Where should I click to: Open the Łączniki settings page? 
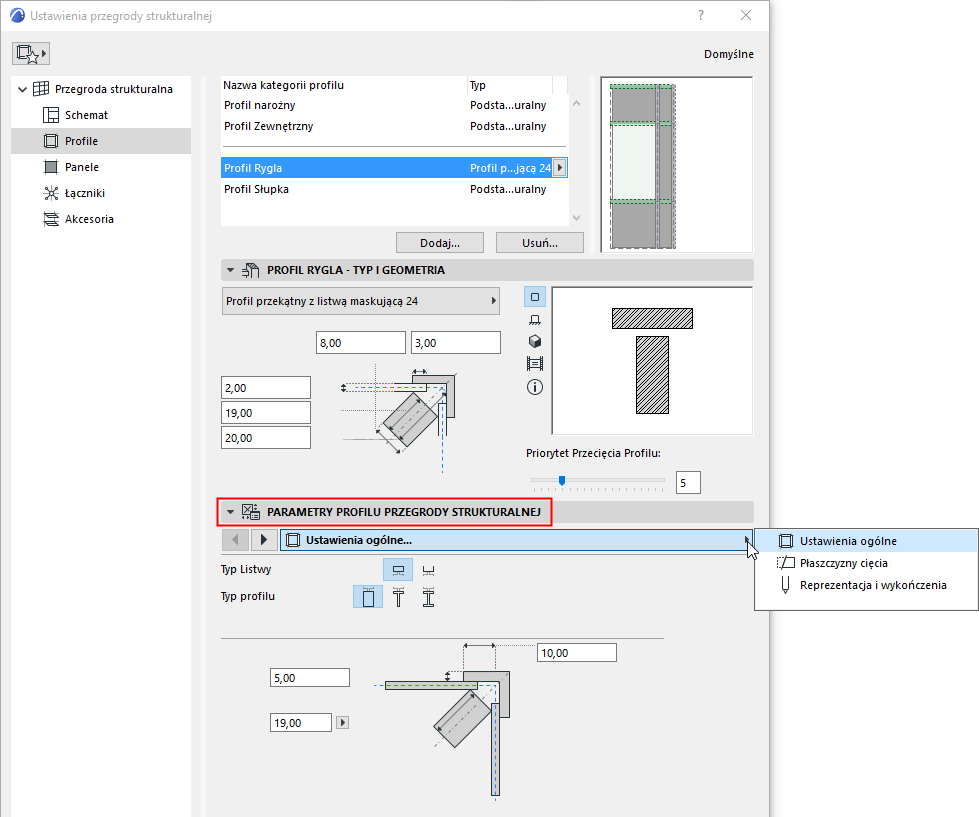click(85, 193)
